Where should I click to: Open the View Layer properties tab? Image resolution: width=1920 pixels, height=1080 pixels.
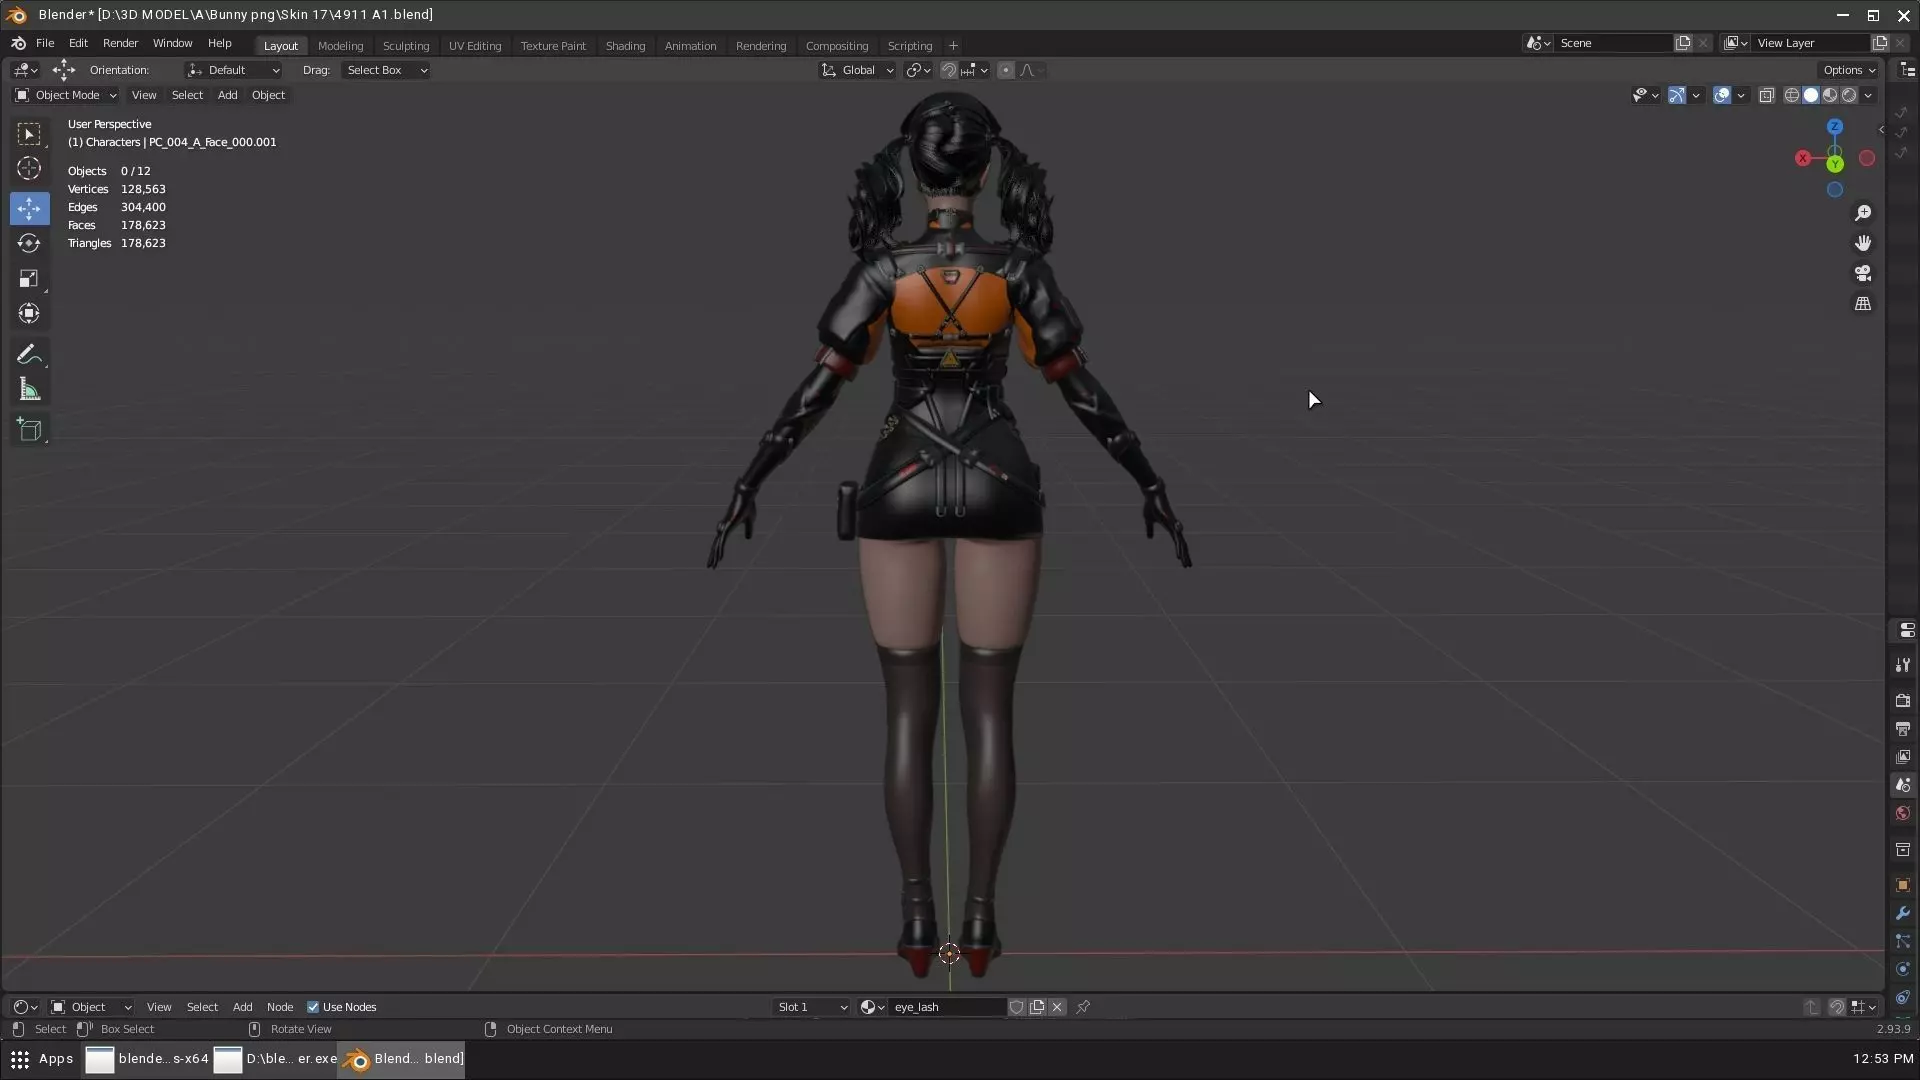pyautogui.click(x=1903, y=757)
